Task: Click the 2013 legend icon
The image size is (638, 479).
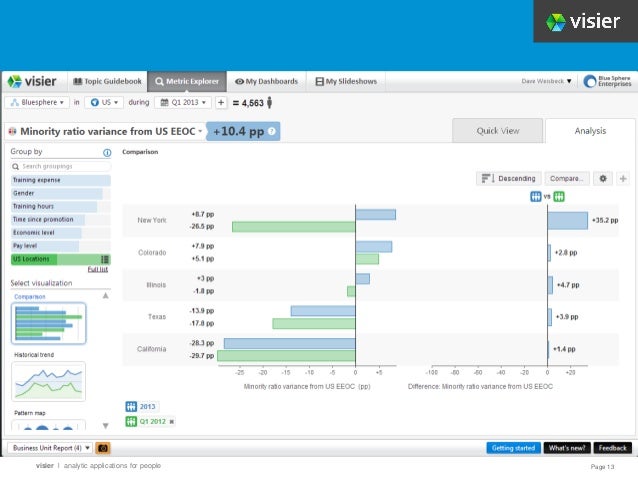Action: (131, 407)
